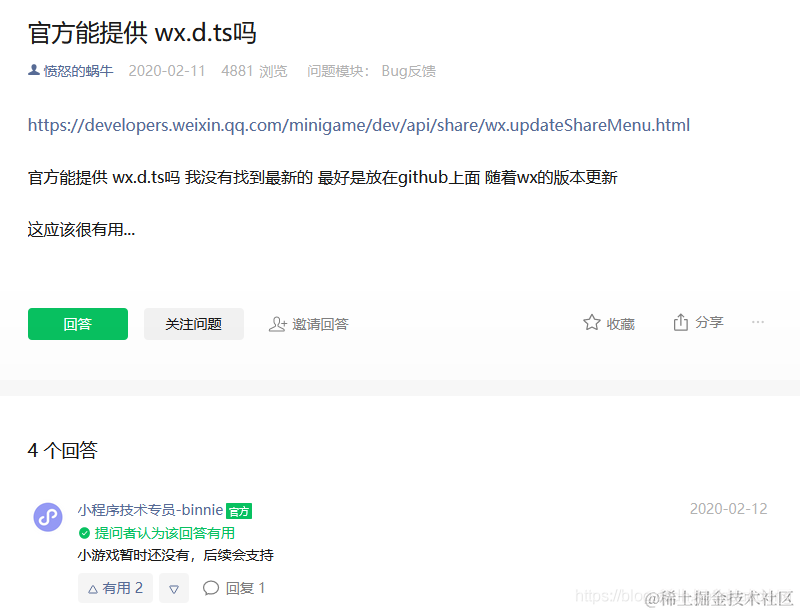
Task: Click the 提问者认为该回答有用 label
Action: [165, 533]
